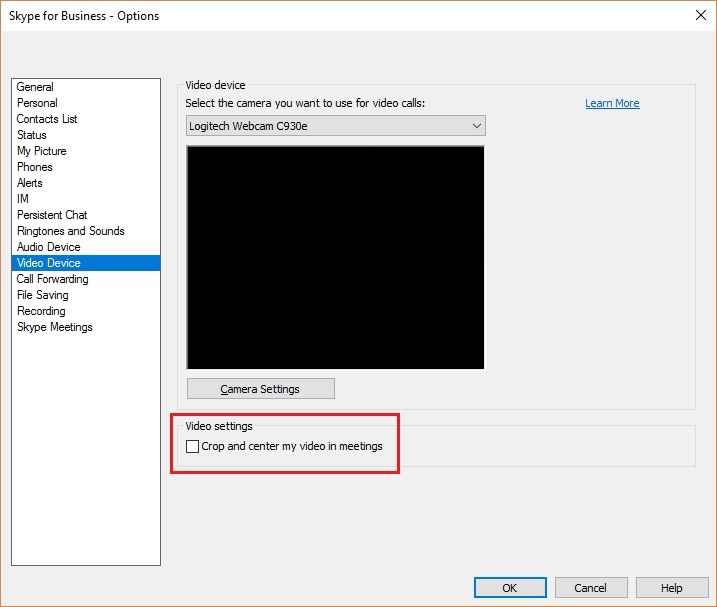The image size is (717, 607).
Task: Confirm changes with OK
Action: coord(510,588)
